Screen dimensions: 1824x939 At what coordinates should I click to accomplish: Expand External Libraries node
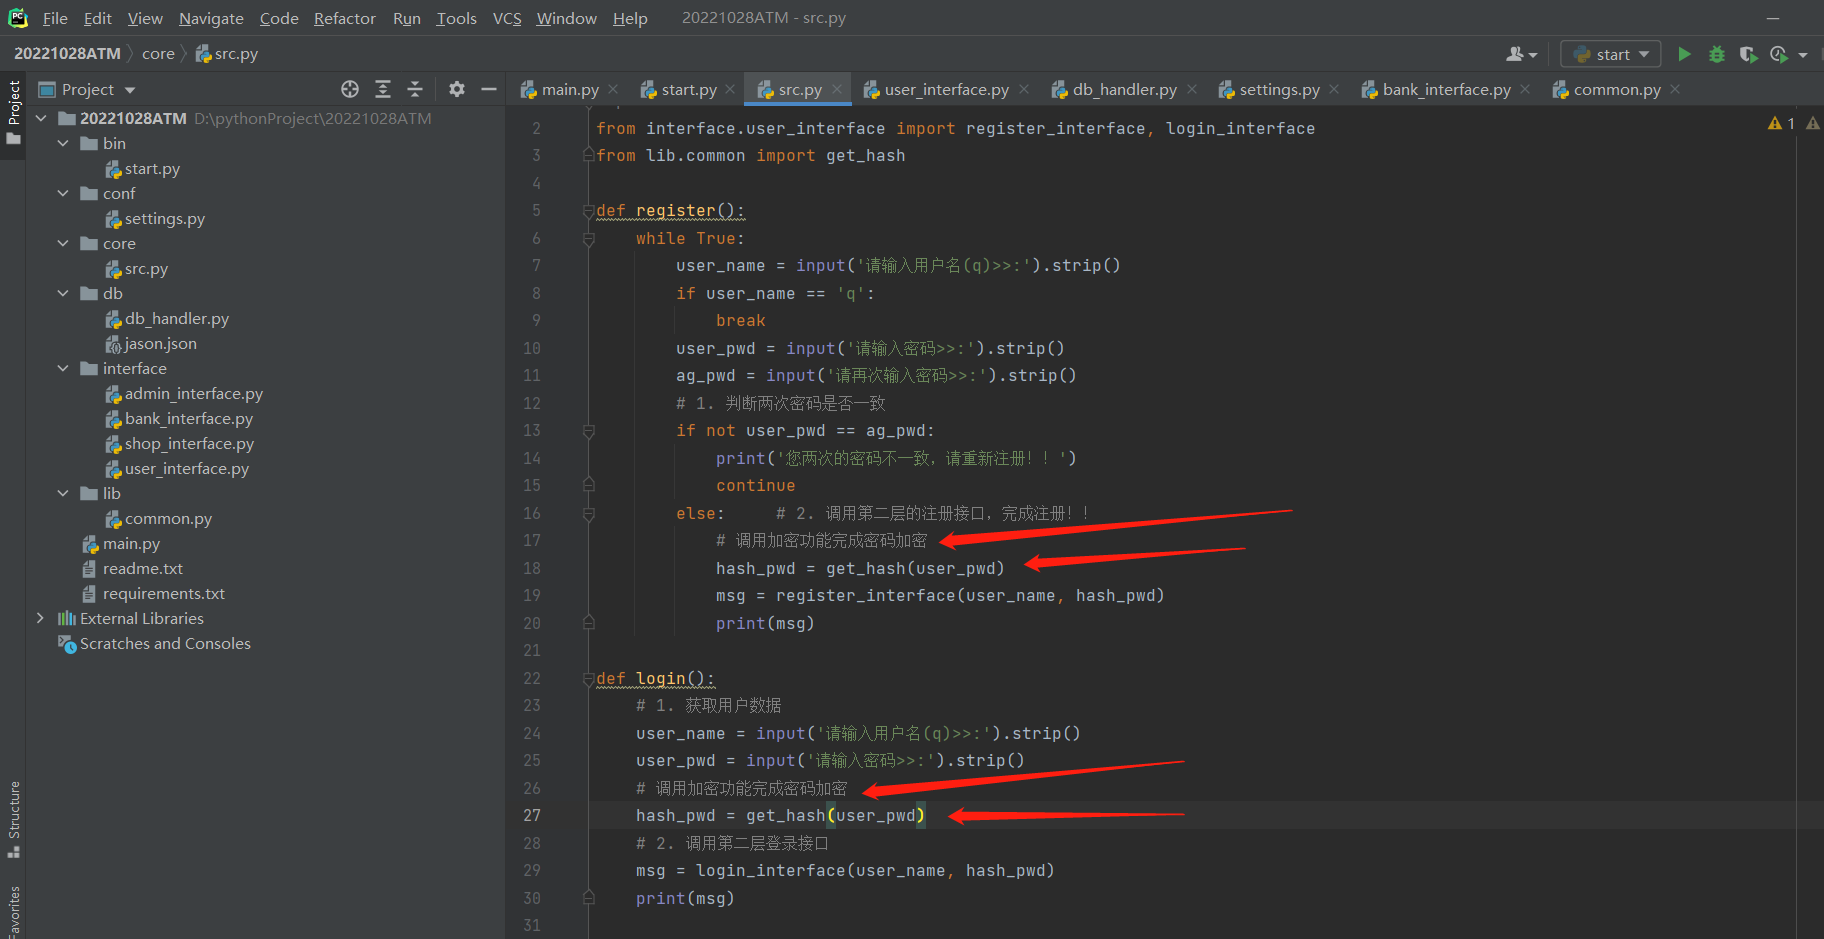pyautogui.click(x=40, y=618)
